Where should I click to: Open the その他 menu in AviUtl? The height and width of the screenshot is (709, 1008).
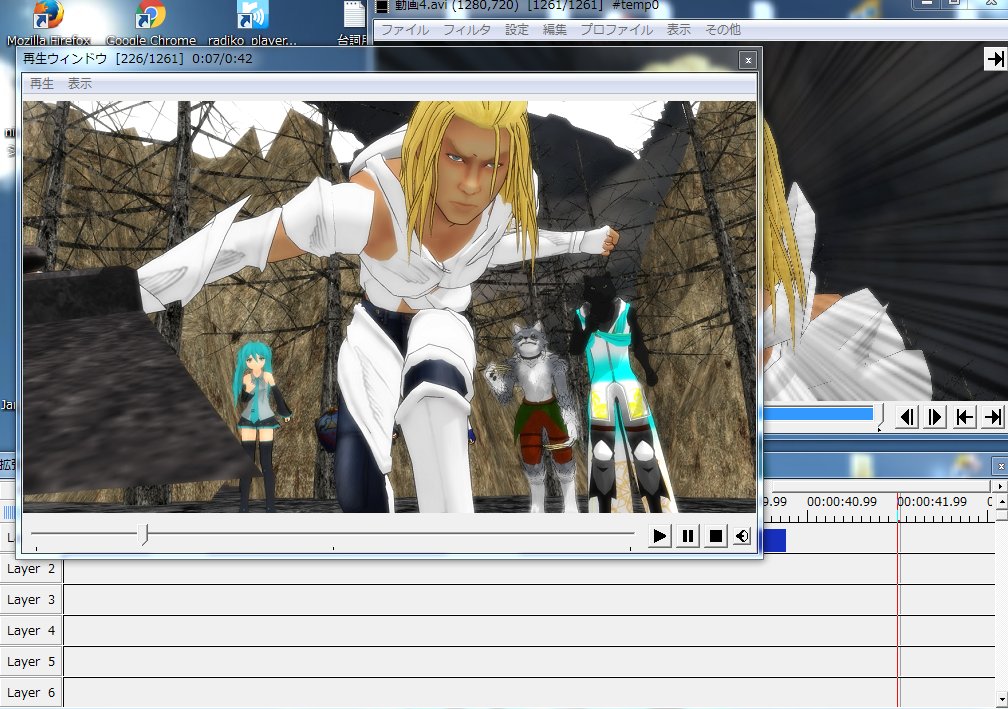[723, 30]
